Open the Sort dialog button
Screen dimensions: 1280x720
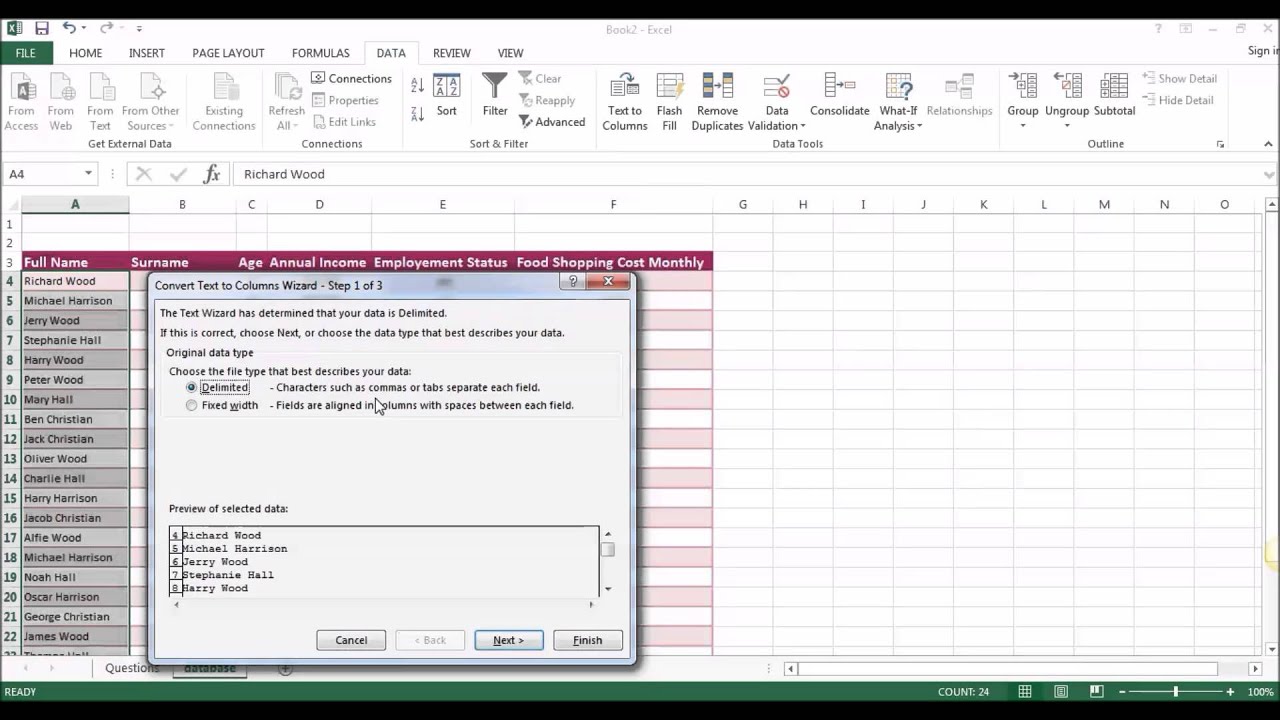click(x=446, y=96)
